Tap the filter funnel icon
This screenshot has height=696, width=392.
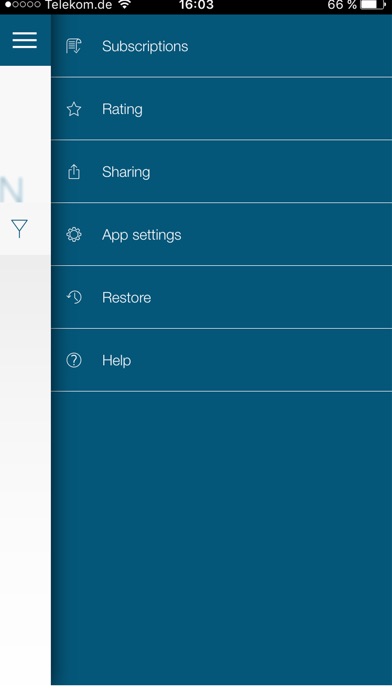[20, 229]
